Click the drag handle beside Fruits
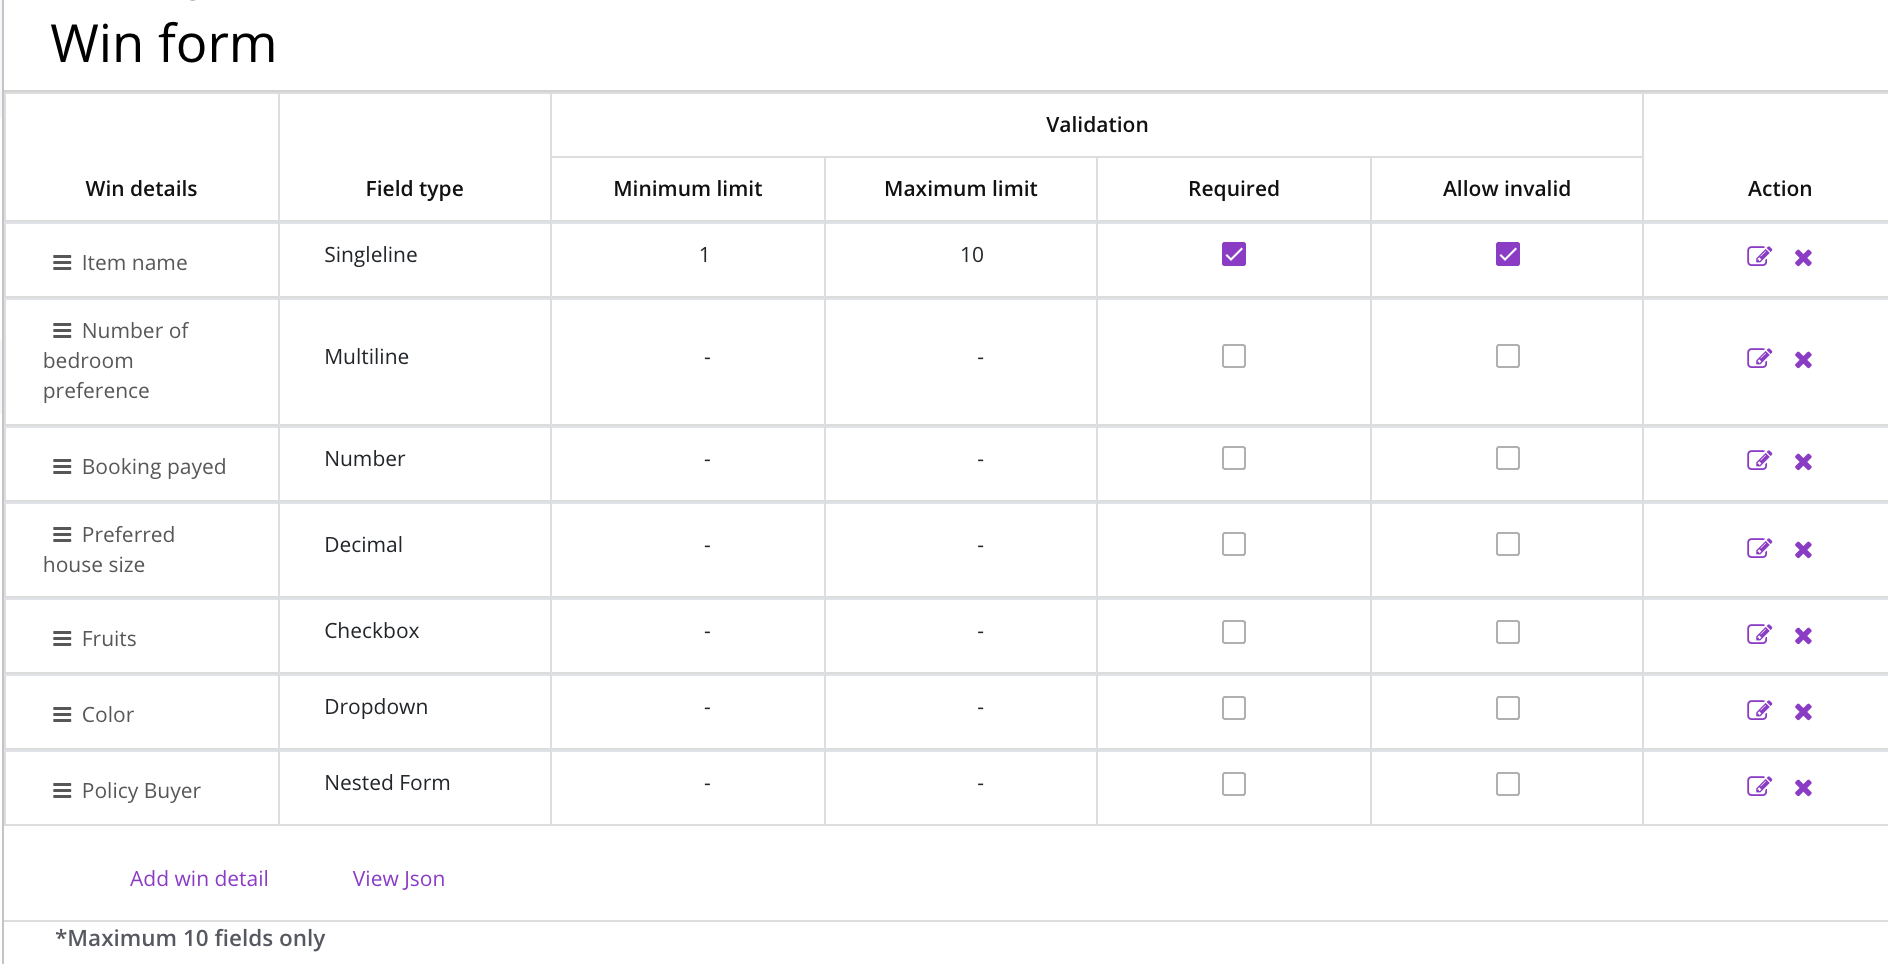This screenshot has width=1888, height=964. [62, 639]
